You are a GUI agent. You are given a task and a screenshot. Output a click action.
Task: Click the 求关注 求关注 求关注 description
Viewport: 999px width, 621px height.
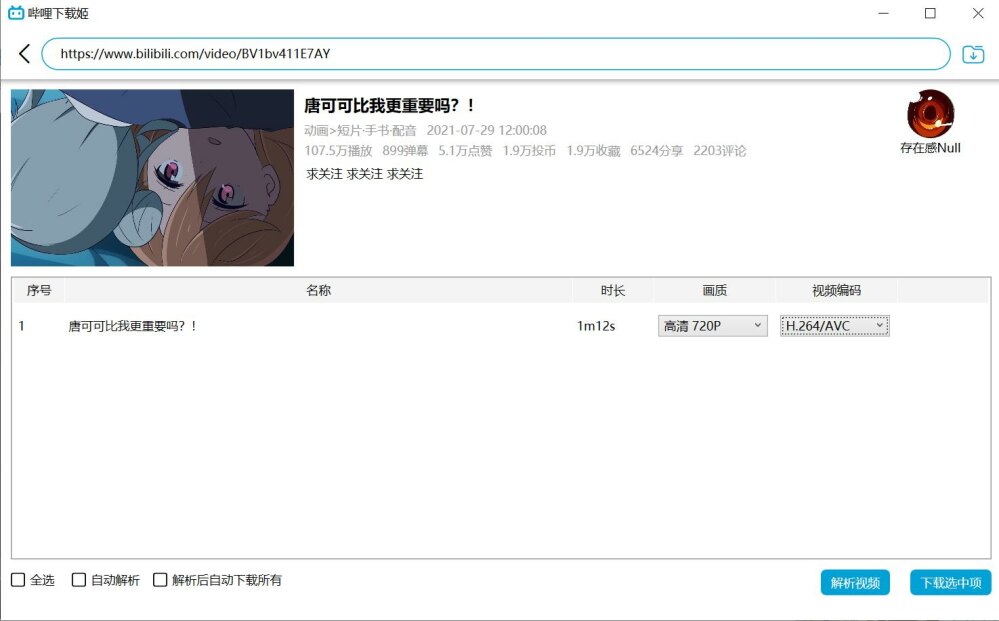pos(364,174)
